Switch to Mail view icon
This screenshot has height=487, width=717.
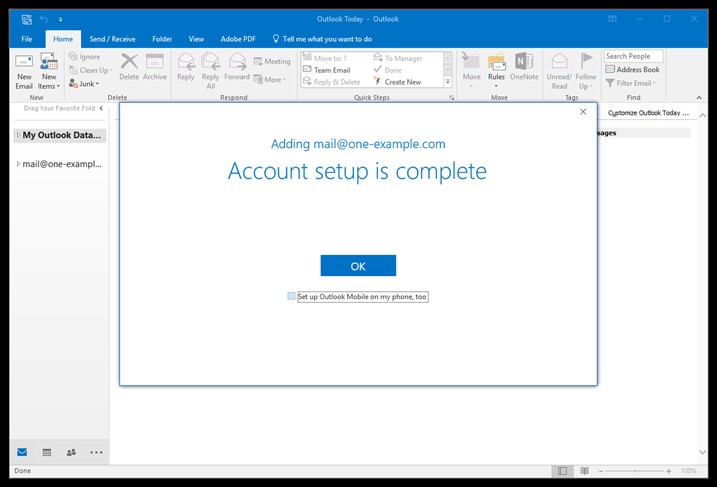click(22, 452)
